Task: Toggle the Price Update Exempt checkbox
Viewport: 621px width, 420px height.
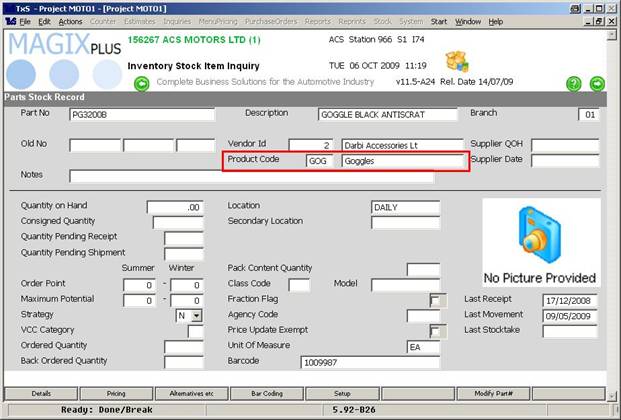Action: tap(436, 332)
